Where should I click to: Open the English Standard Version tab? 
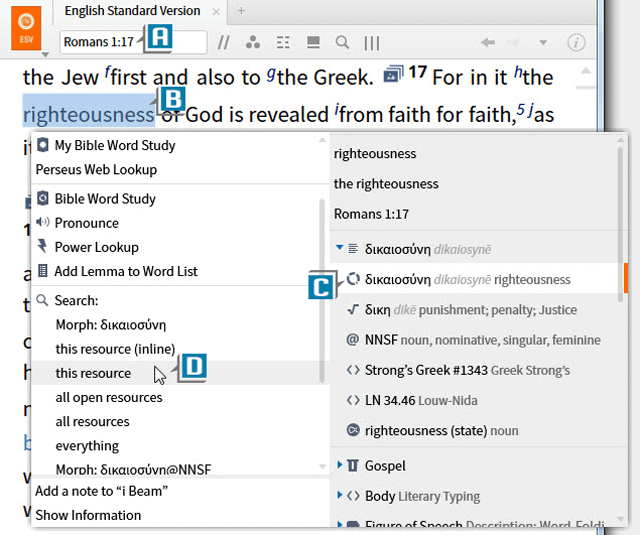point(132,10)
